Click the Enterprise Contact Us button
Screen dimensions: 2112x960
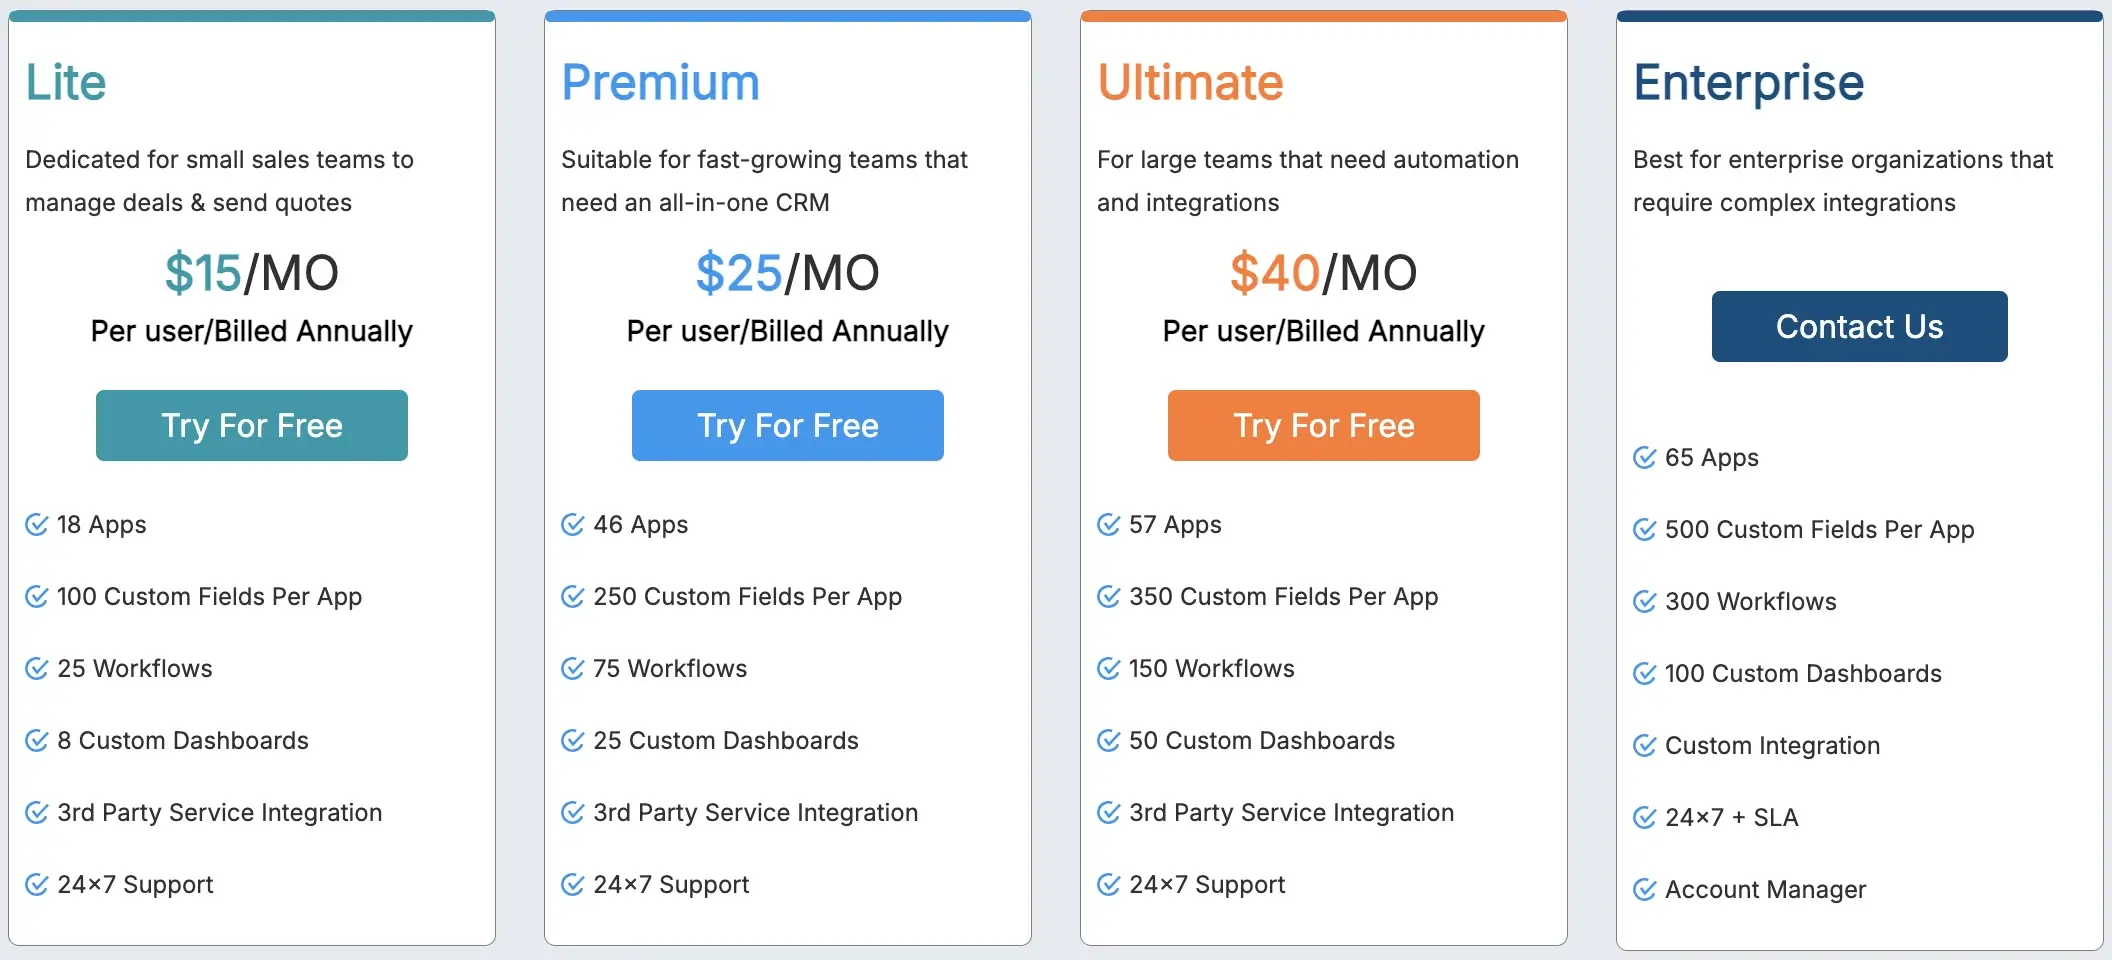coord(1860,326)
